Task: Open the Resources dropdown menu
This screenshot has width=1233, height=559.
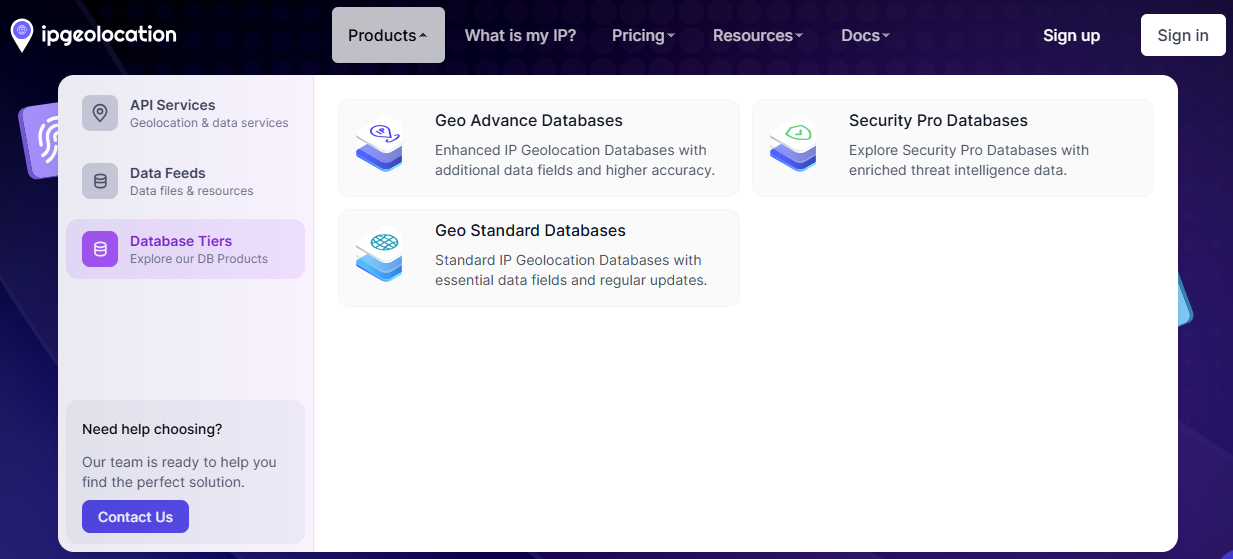Action: (757, 35)
